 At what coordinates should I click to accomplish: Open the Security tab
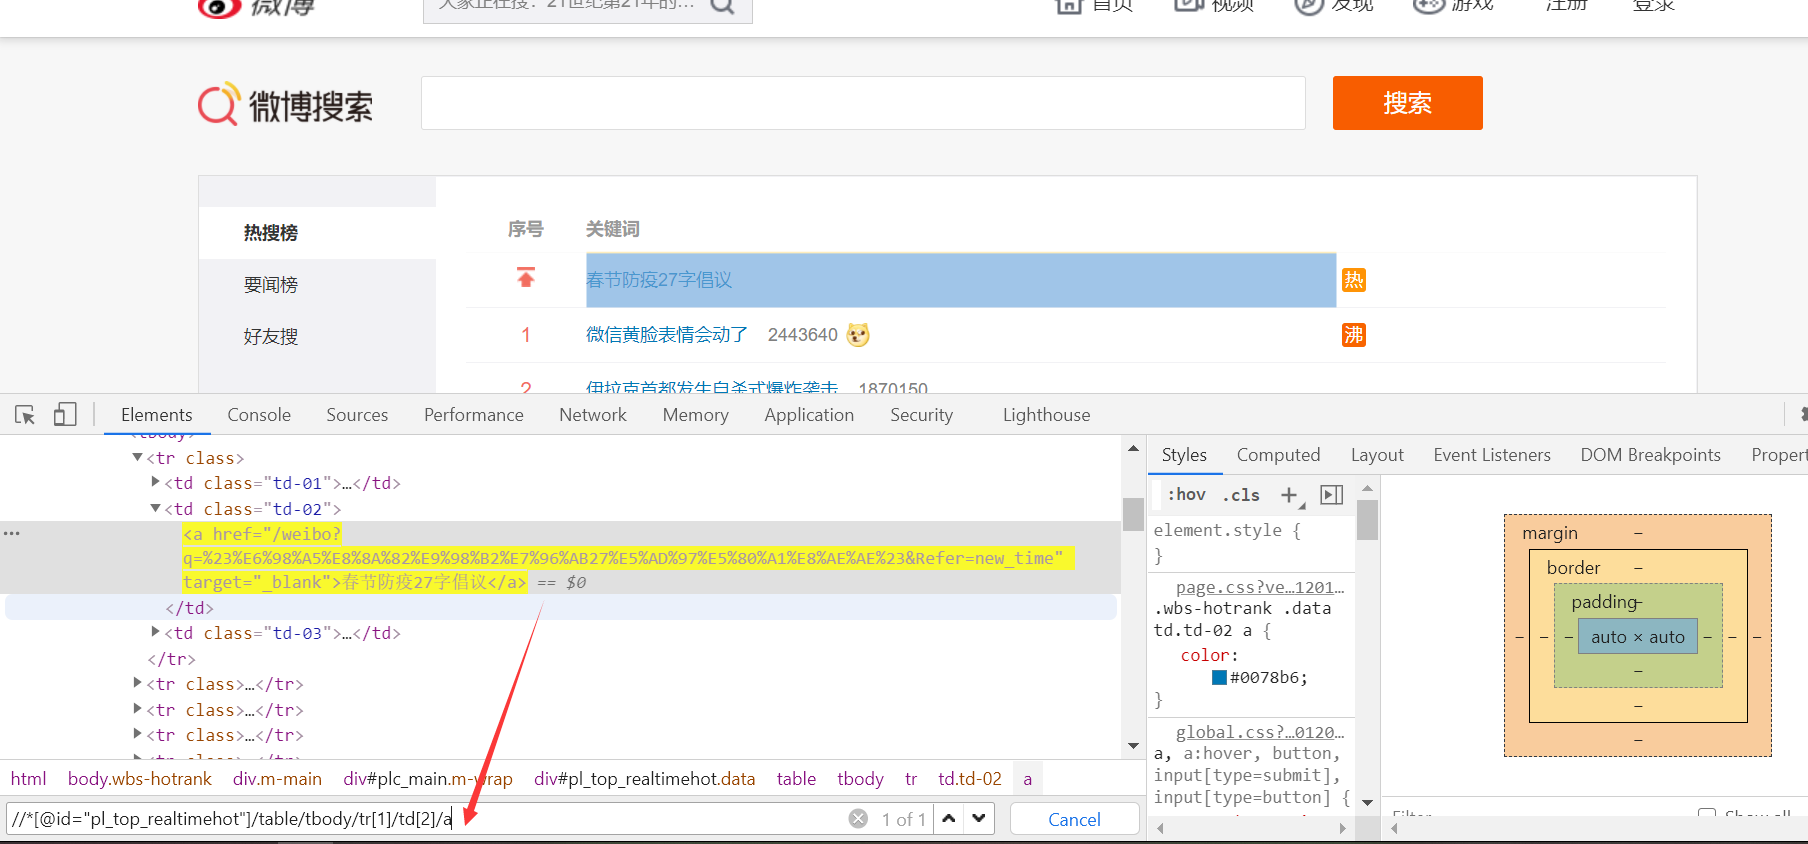[x=922, y=415]
